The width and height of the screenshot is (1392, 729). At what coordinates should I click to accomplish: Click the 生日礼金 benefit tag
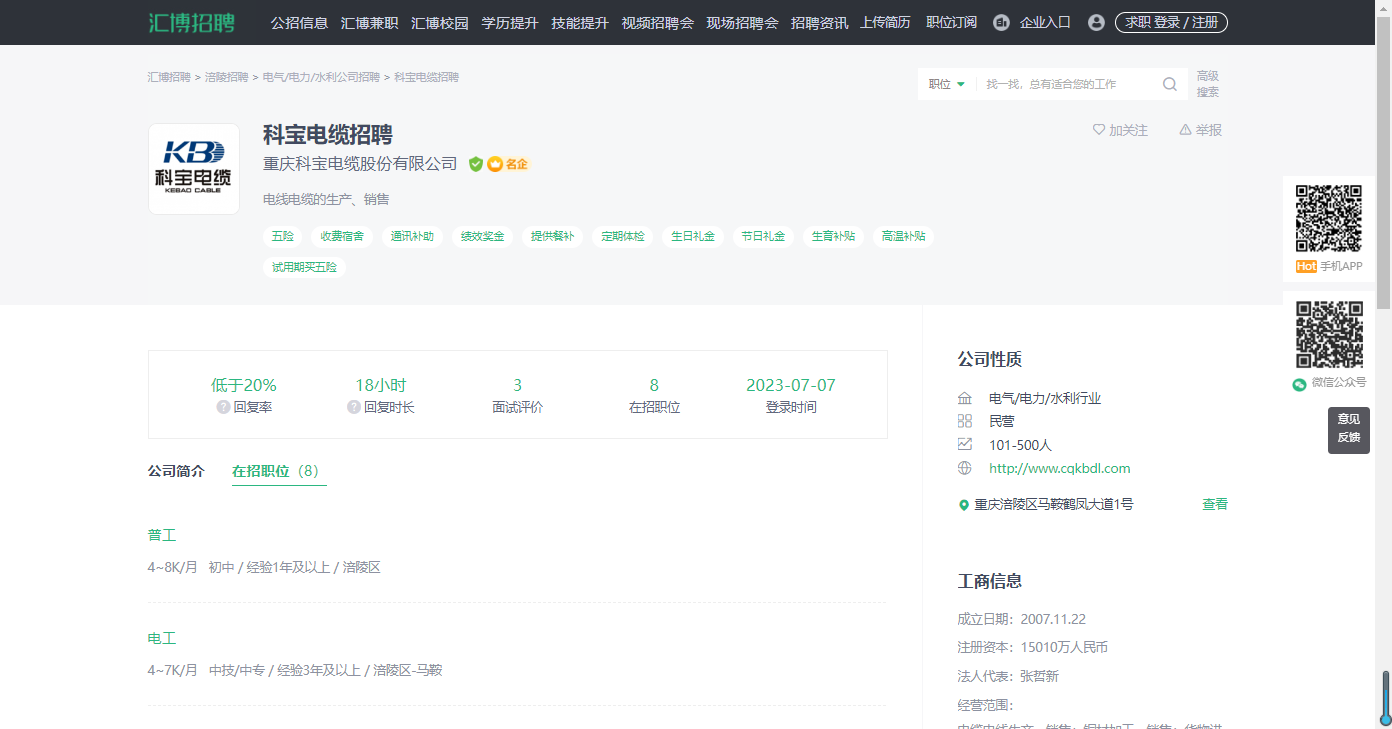click(693, 237)
